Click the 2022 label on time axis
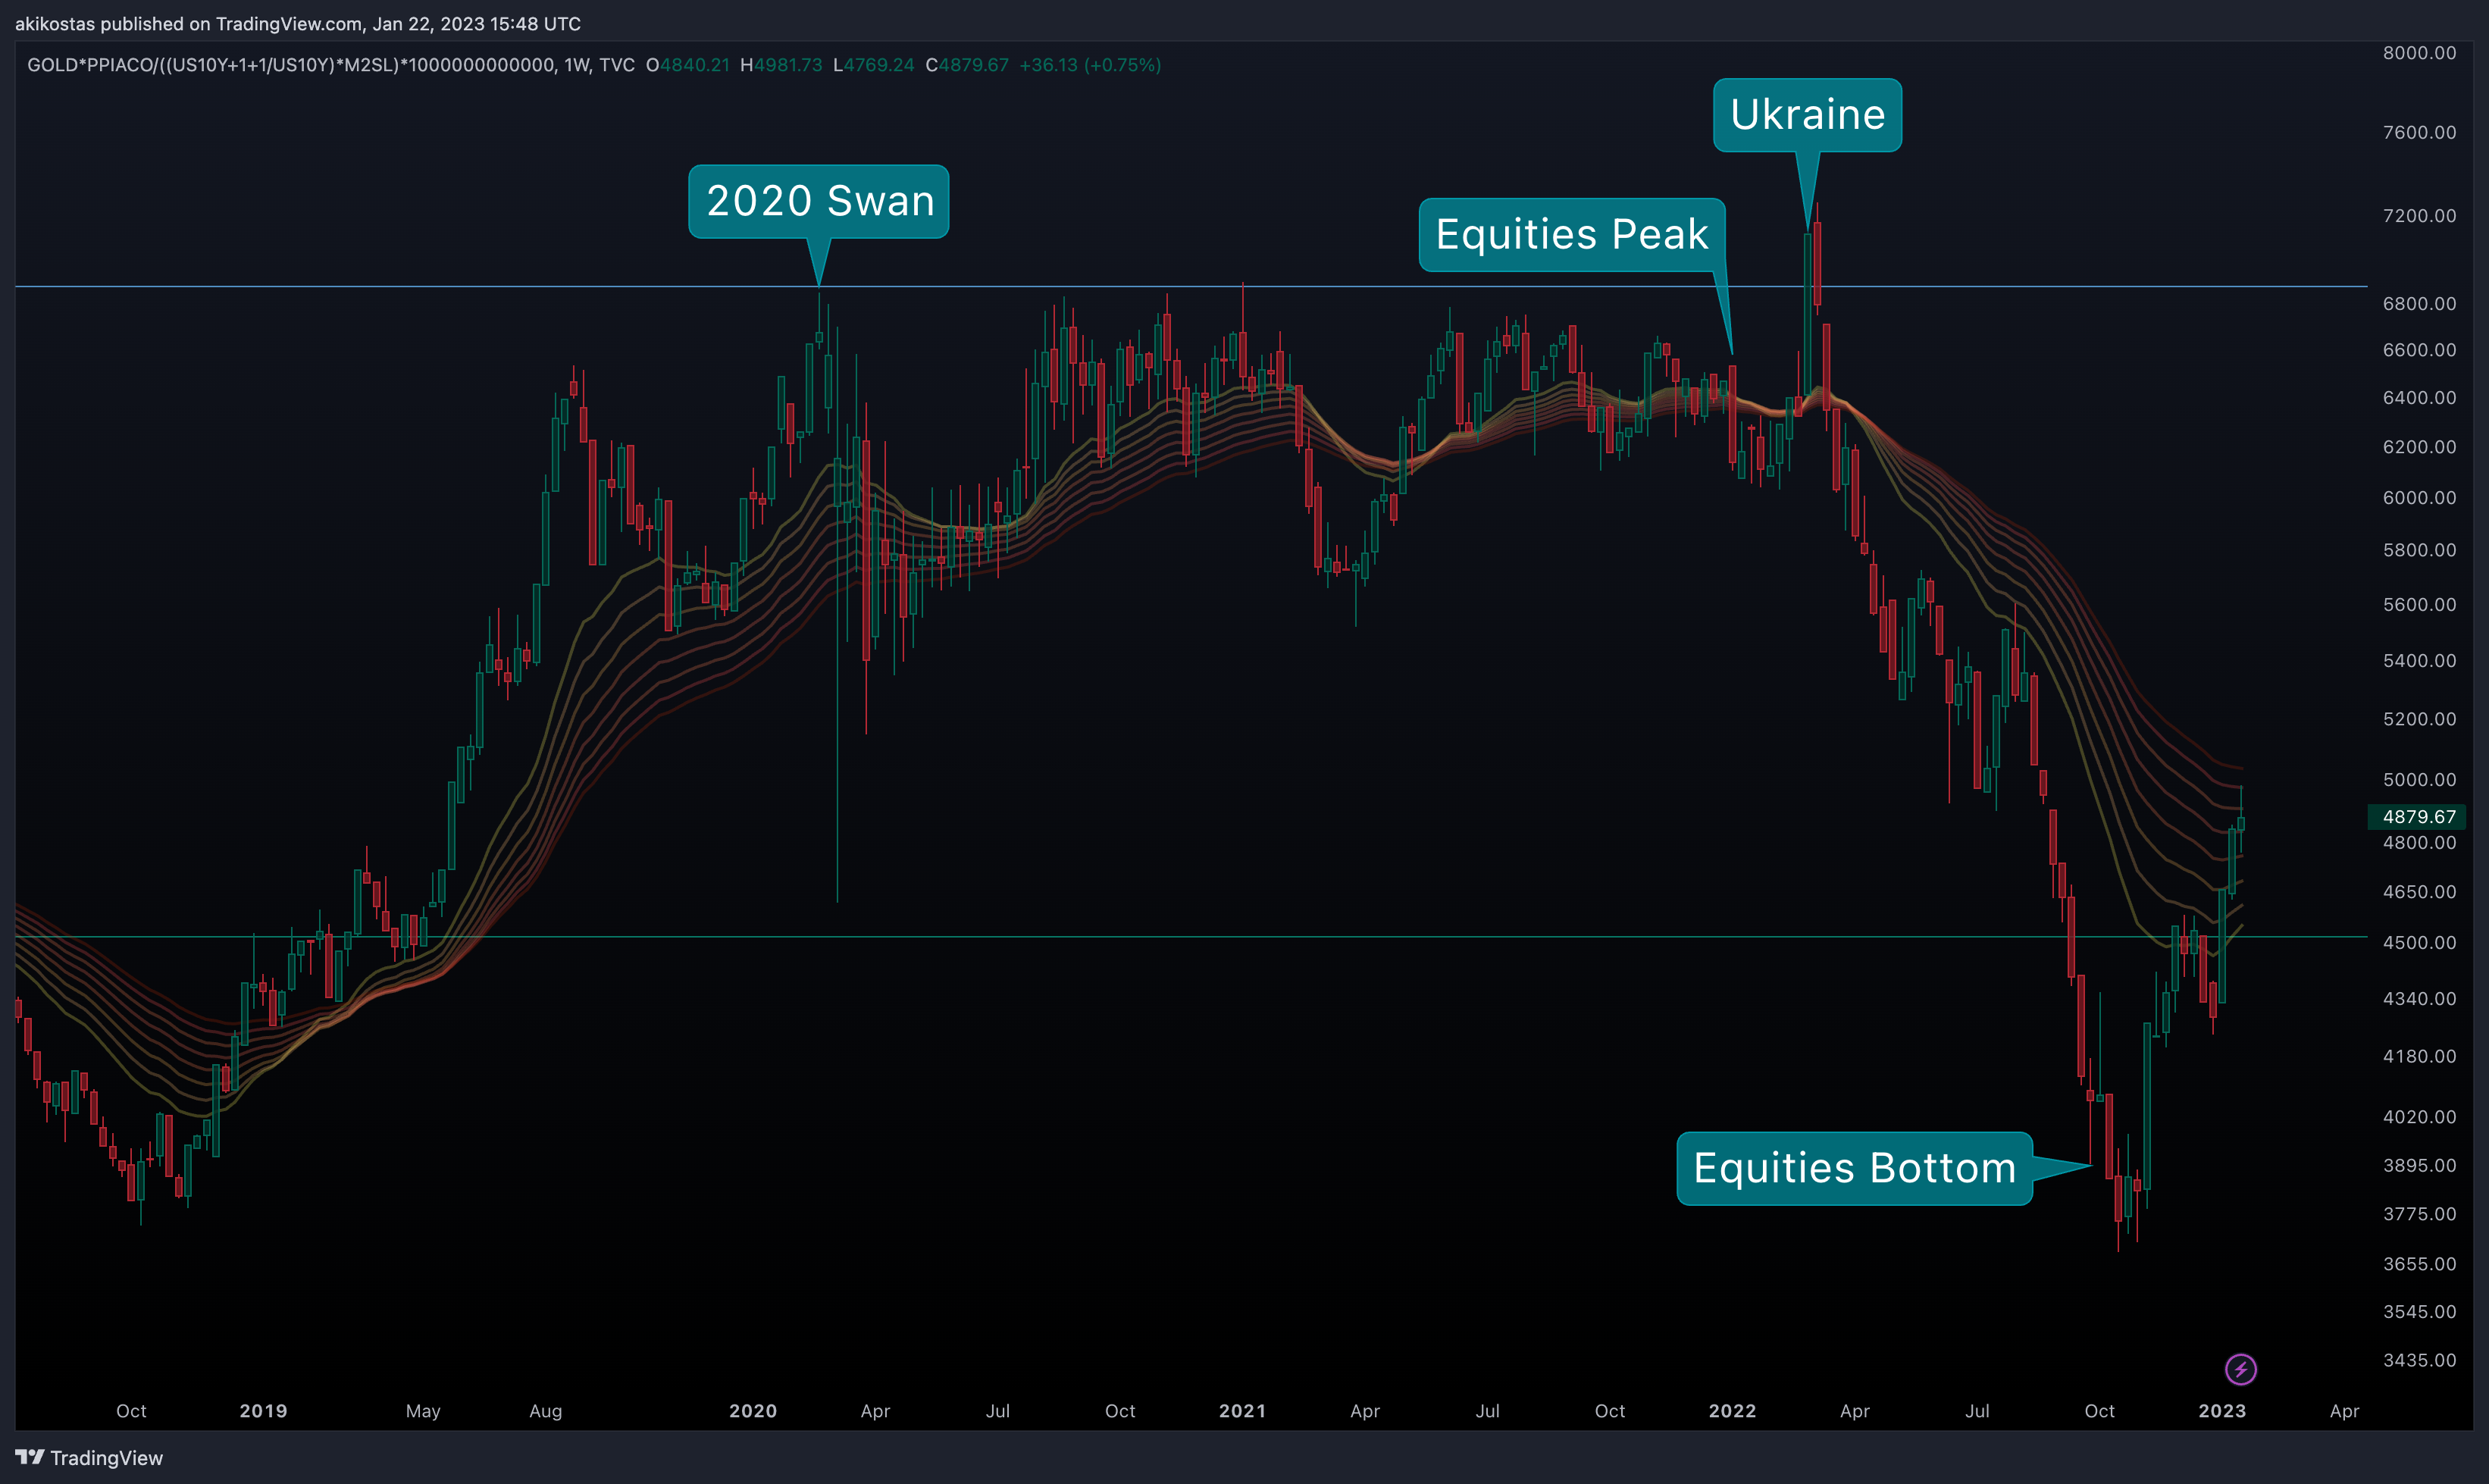The width and height of the screenshot is (2489, 1484). 1732,1411
